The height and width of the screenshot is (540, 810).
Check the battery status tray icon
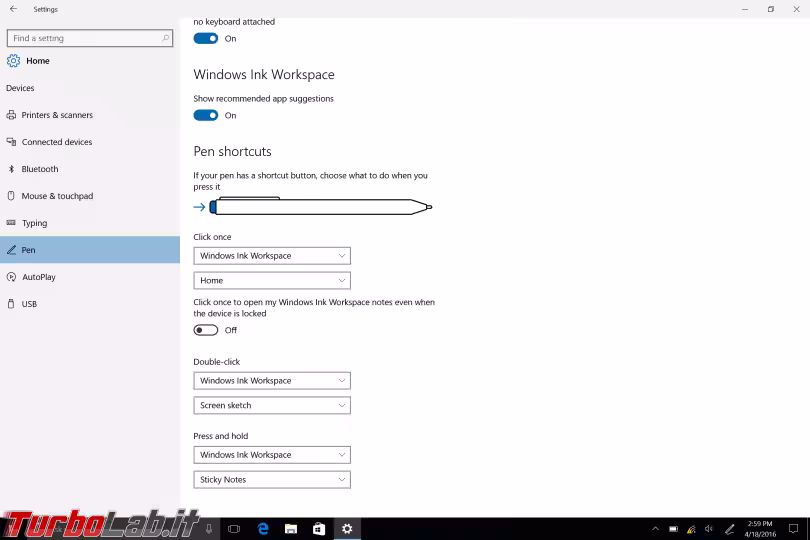tap(674, 529)
